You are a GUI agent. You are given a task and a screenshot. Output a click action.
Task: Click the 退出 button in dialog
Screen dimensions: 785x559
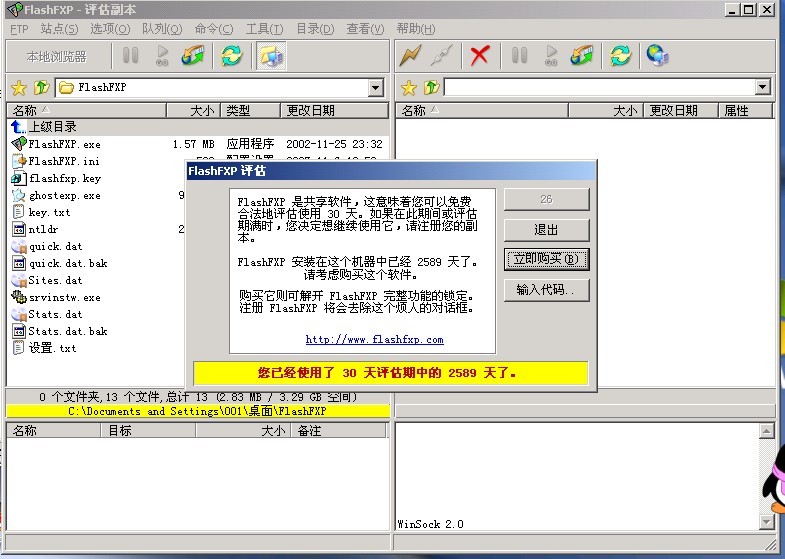(546, 230)
